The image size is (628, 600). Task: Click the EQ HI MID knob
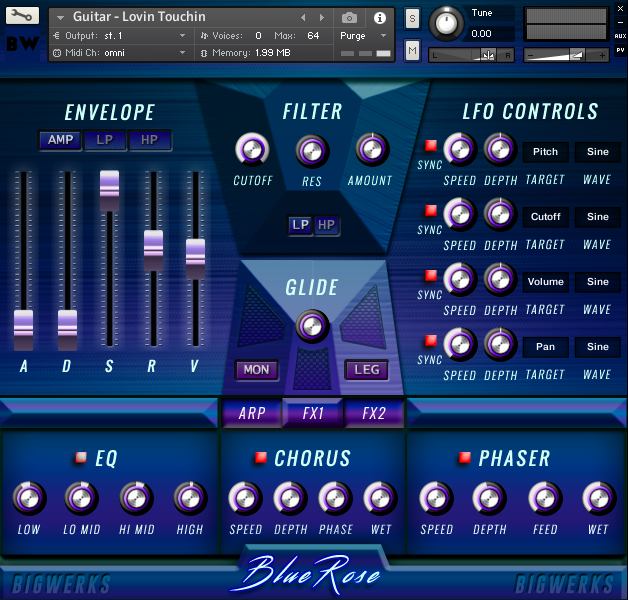point(136,499)
